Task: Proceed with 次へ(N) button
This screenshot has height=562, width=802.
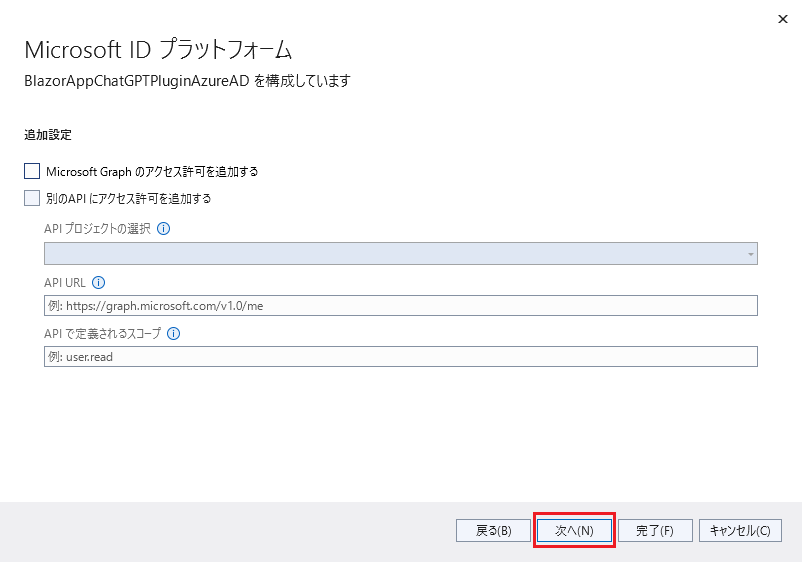Action: pos(574,531)
